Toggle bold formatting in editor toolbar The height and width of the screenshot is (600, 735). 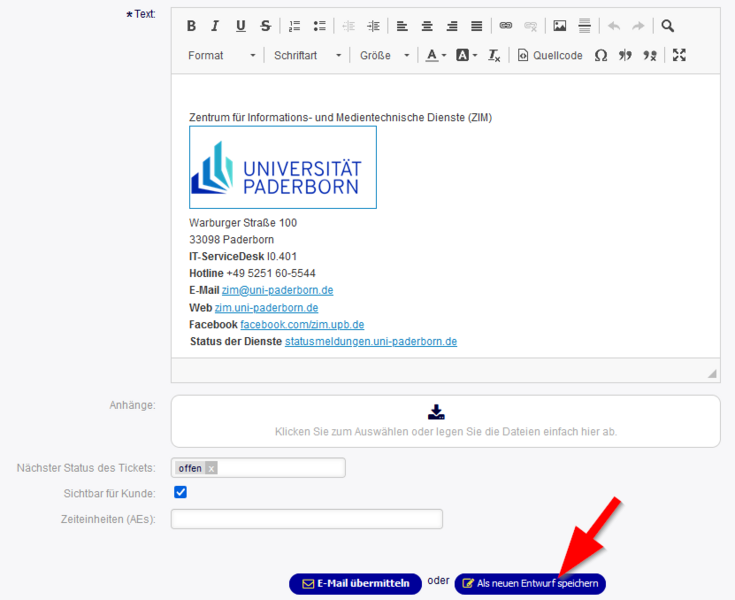191,26
